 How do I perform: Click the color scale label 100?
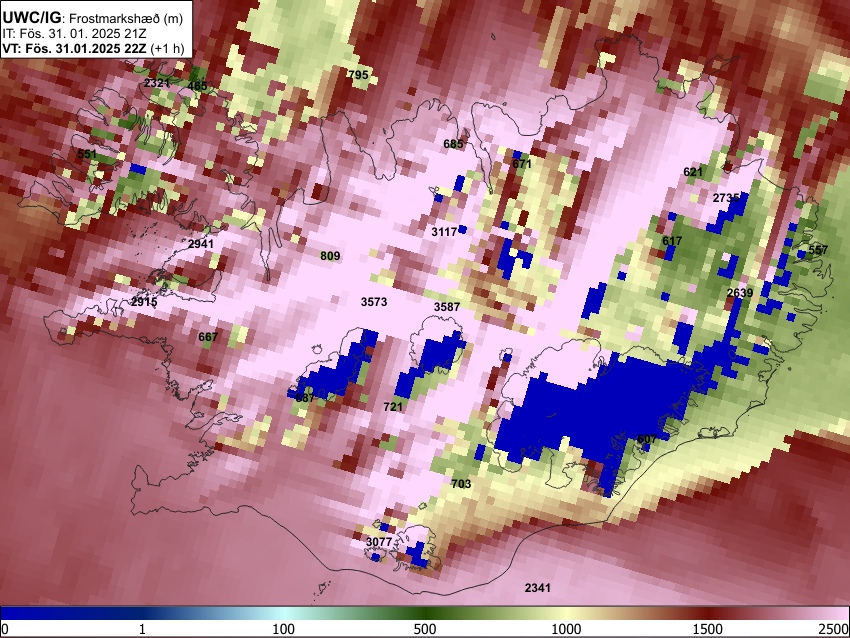284,629
